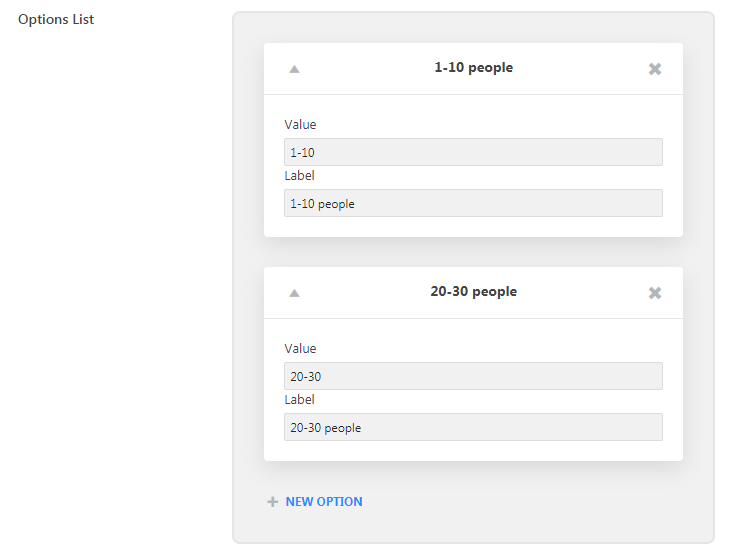Screen dimensions: 736x553
Task: Click the 20-30 people card title
Action: pos(474,292)
